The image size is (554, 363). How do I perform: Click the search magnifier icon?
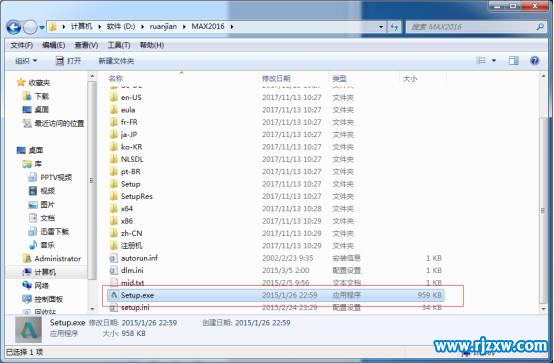point(540,27)
